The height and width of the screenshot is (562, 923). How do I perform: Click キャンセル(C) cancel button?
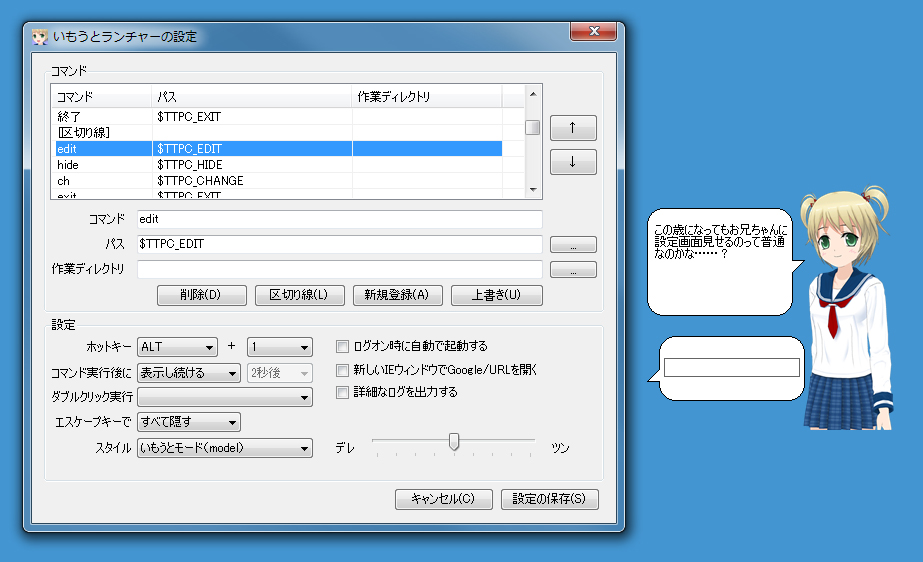click(x=443, y=499)
